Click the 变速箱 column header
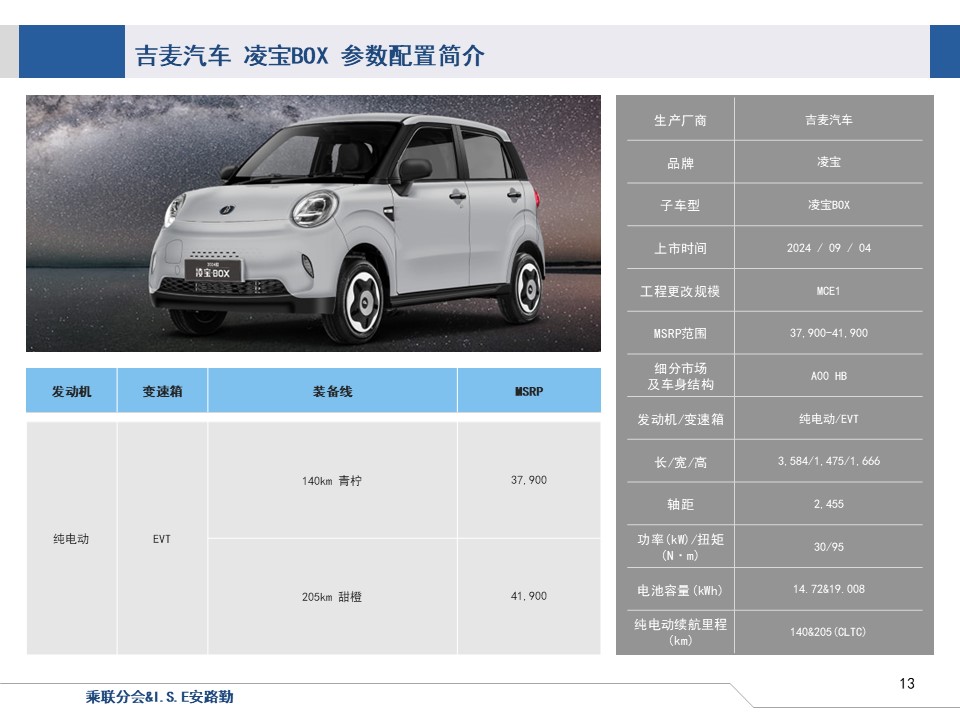The image size is (960, 720). click(162, 391)
